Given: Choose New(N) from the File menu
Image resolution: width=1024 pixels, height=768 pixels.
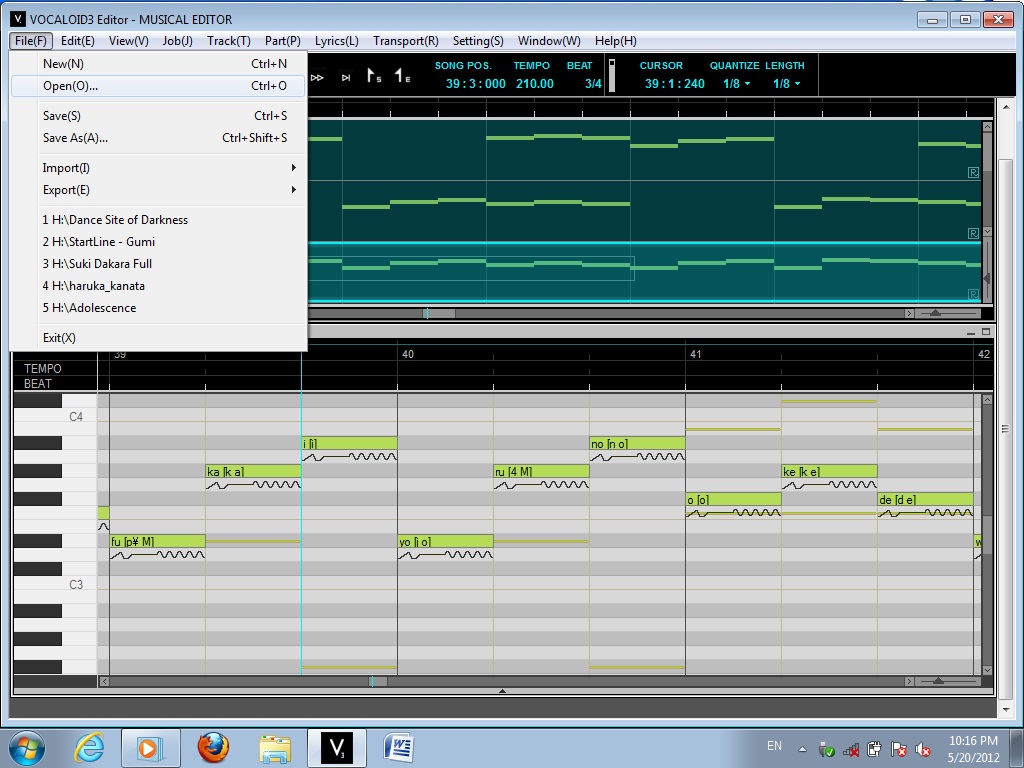Looking at the screenshot, I should tap(158, 63).
